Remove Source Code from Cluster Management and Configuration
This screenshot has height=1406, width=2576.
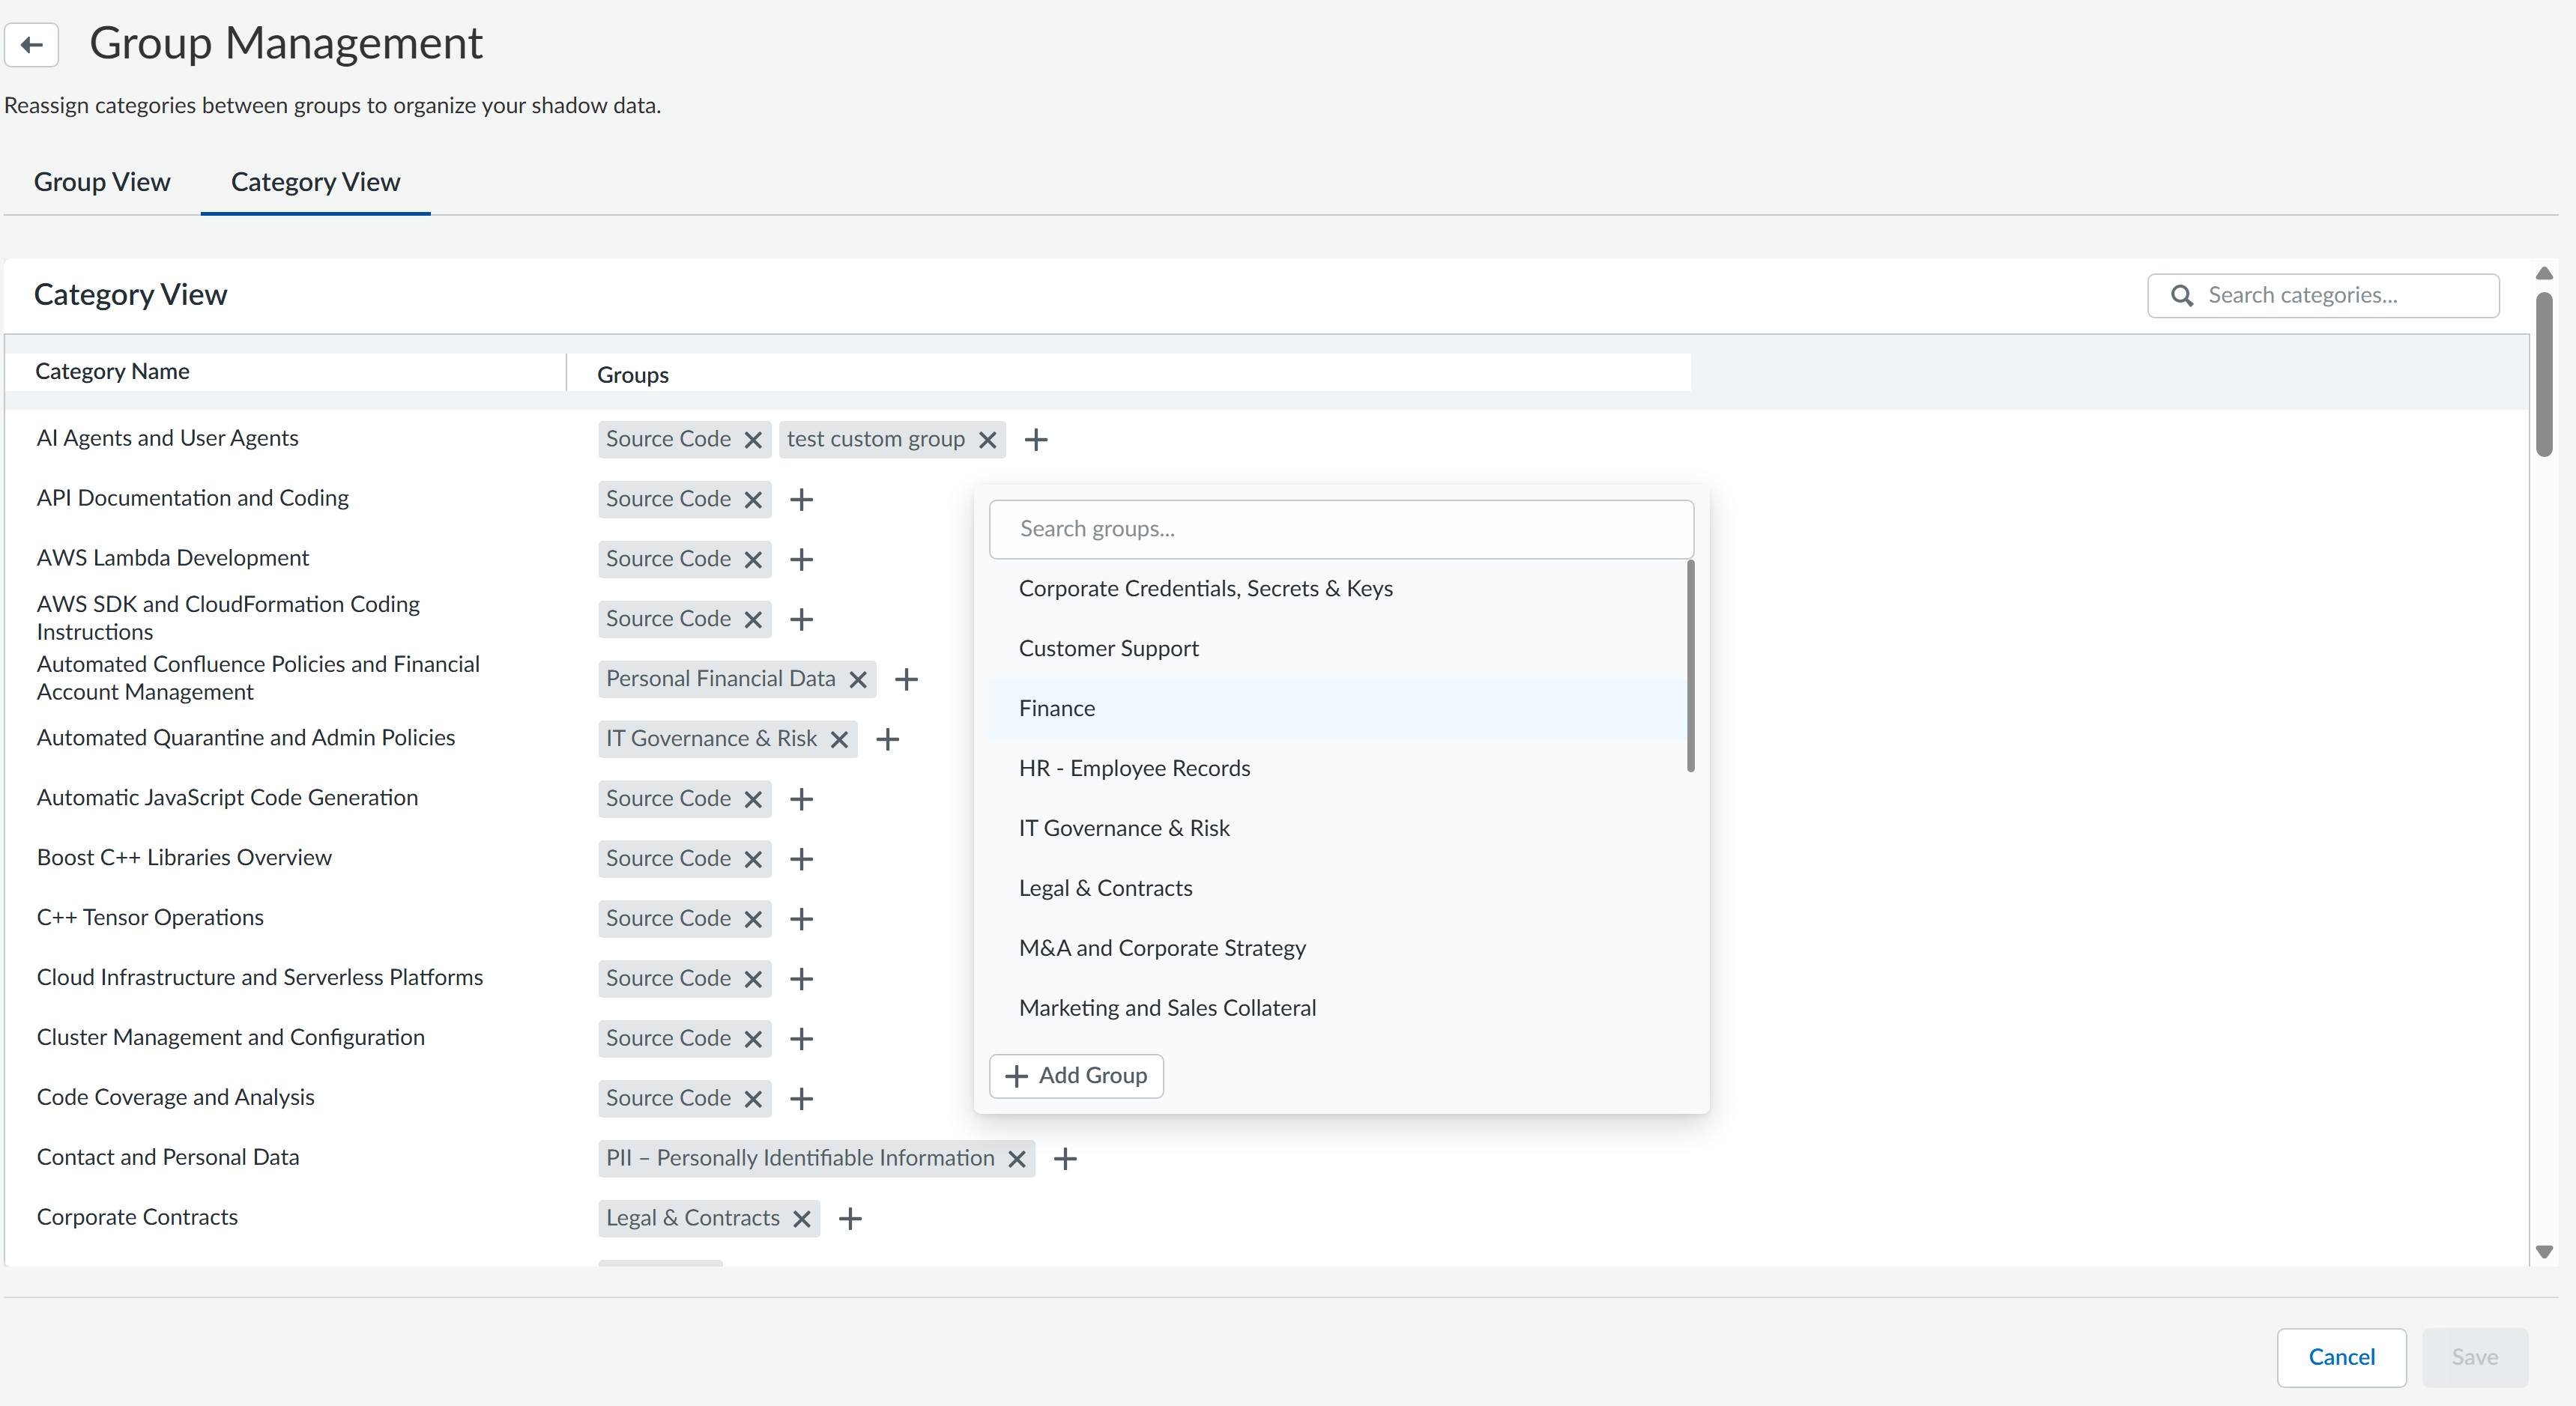pos(753,1040)
